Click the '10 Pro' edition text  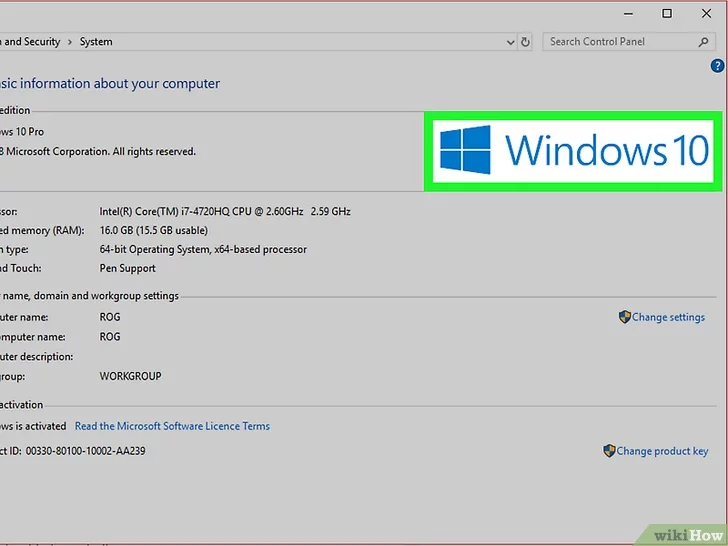30,132
